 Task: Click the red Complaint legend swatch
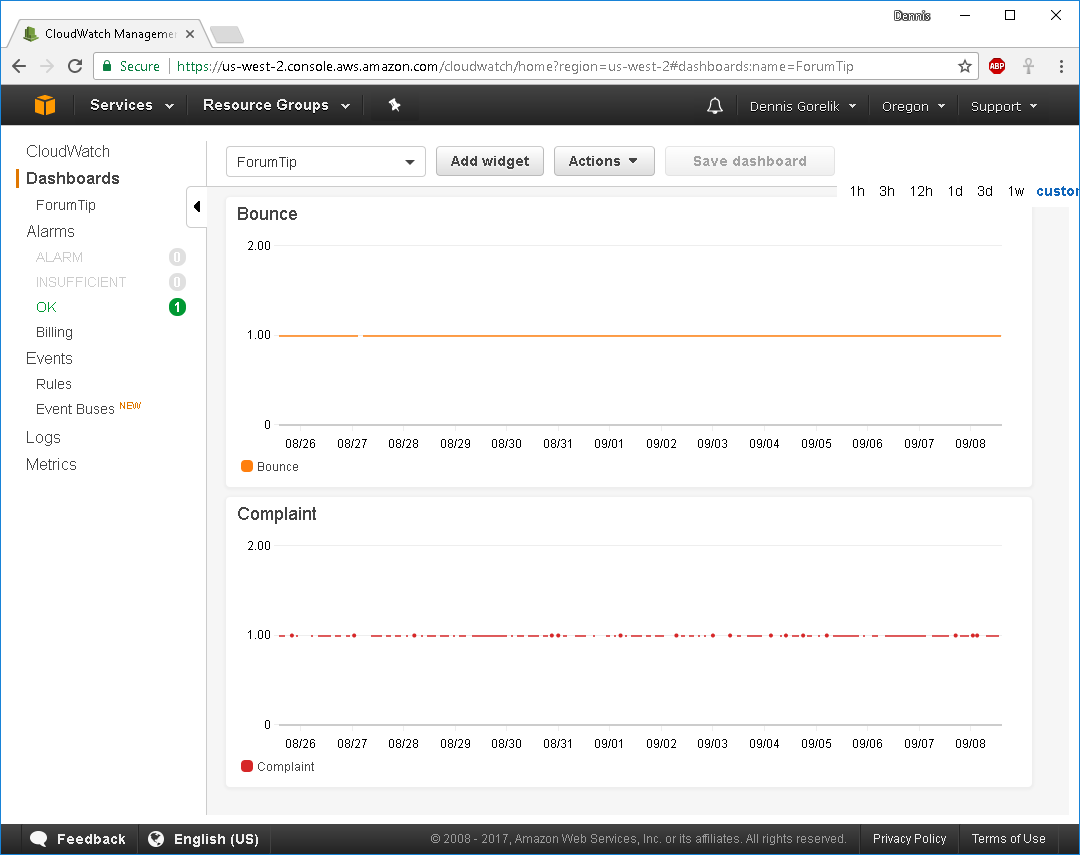(x=247, y=765)
